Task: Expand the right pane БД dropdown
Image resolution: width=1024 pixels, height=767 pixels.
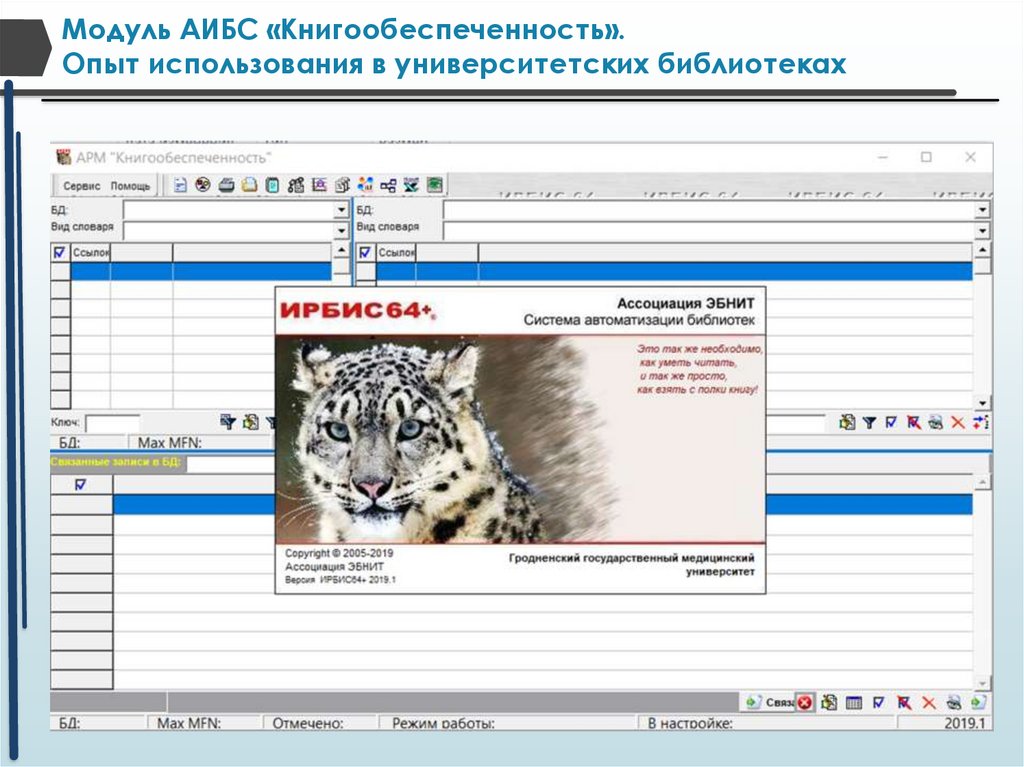Action: pos(982,210)
